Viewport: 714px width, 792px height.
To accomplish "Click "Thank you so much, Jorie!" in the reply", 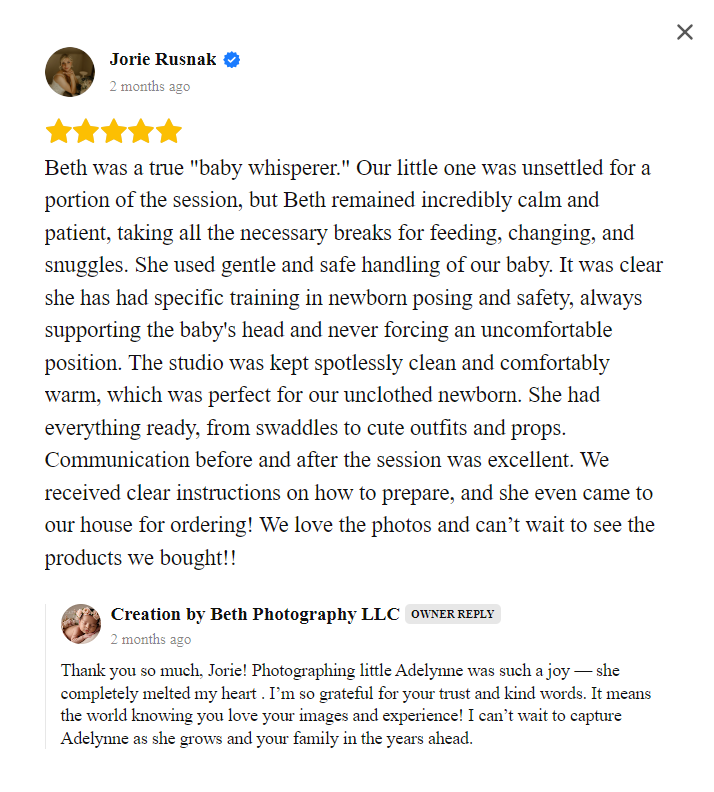I will click(144, 670).
